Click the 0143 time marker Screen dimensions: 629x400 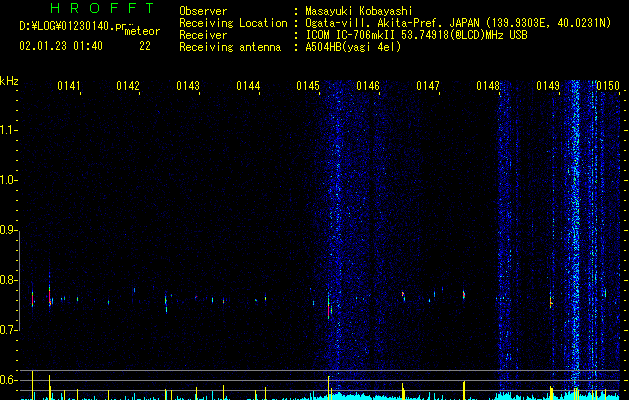pyautogui.click(x=188, y=86)
